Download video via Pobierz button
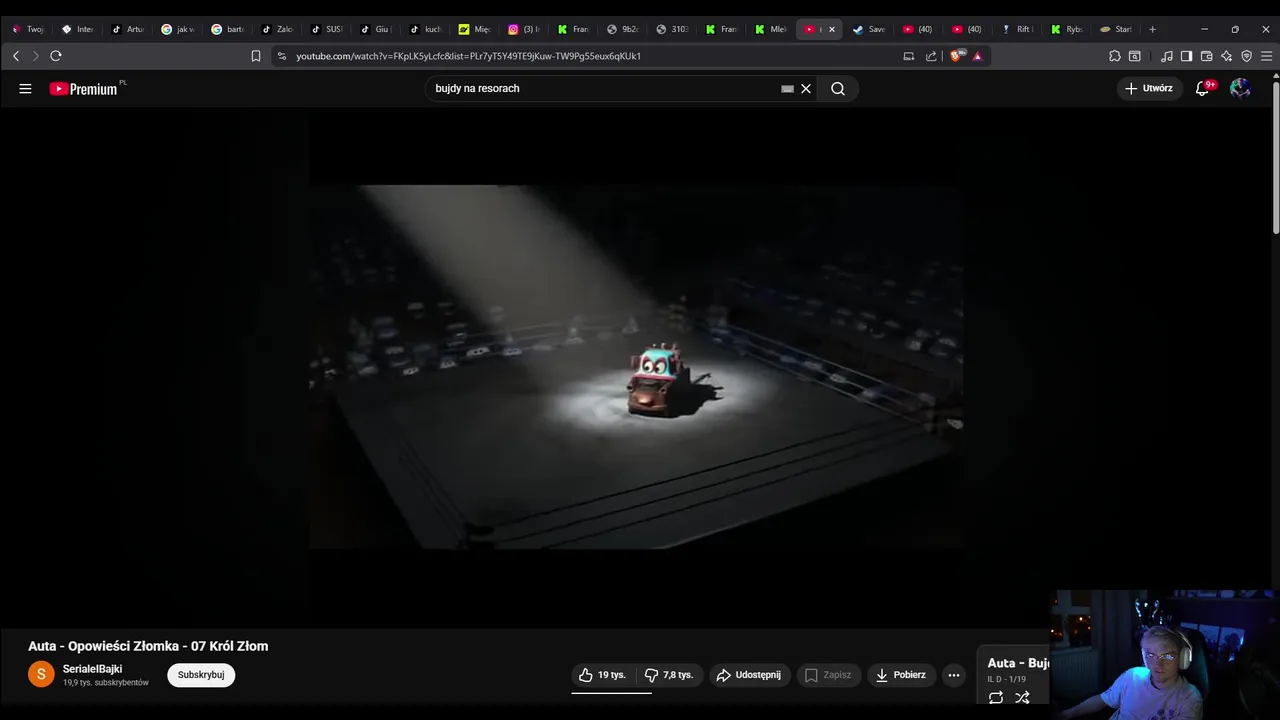This screenshot has width=1280, height=720. (x=901, y=675)
